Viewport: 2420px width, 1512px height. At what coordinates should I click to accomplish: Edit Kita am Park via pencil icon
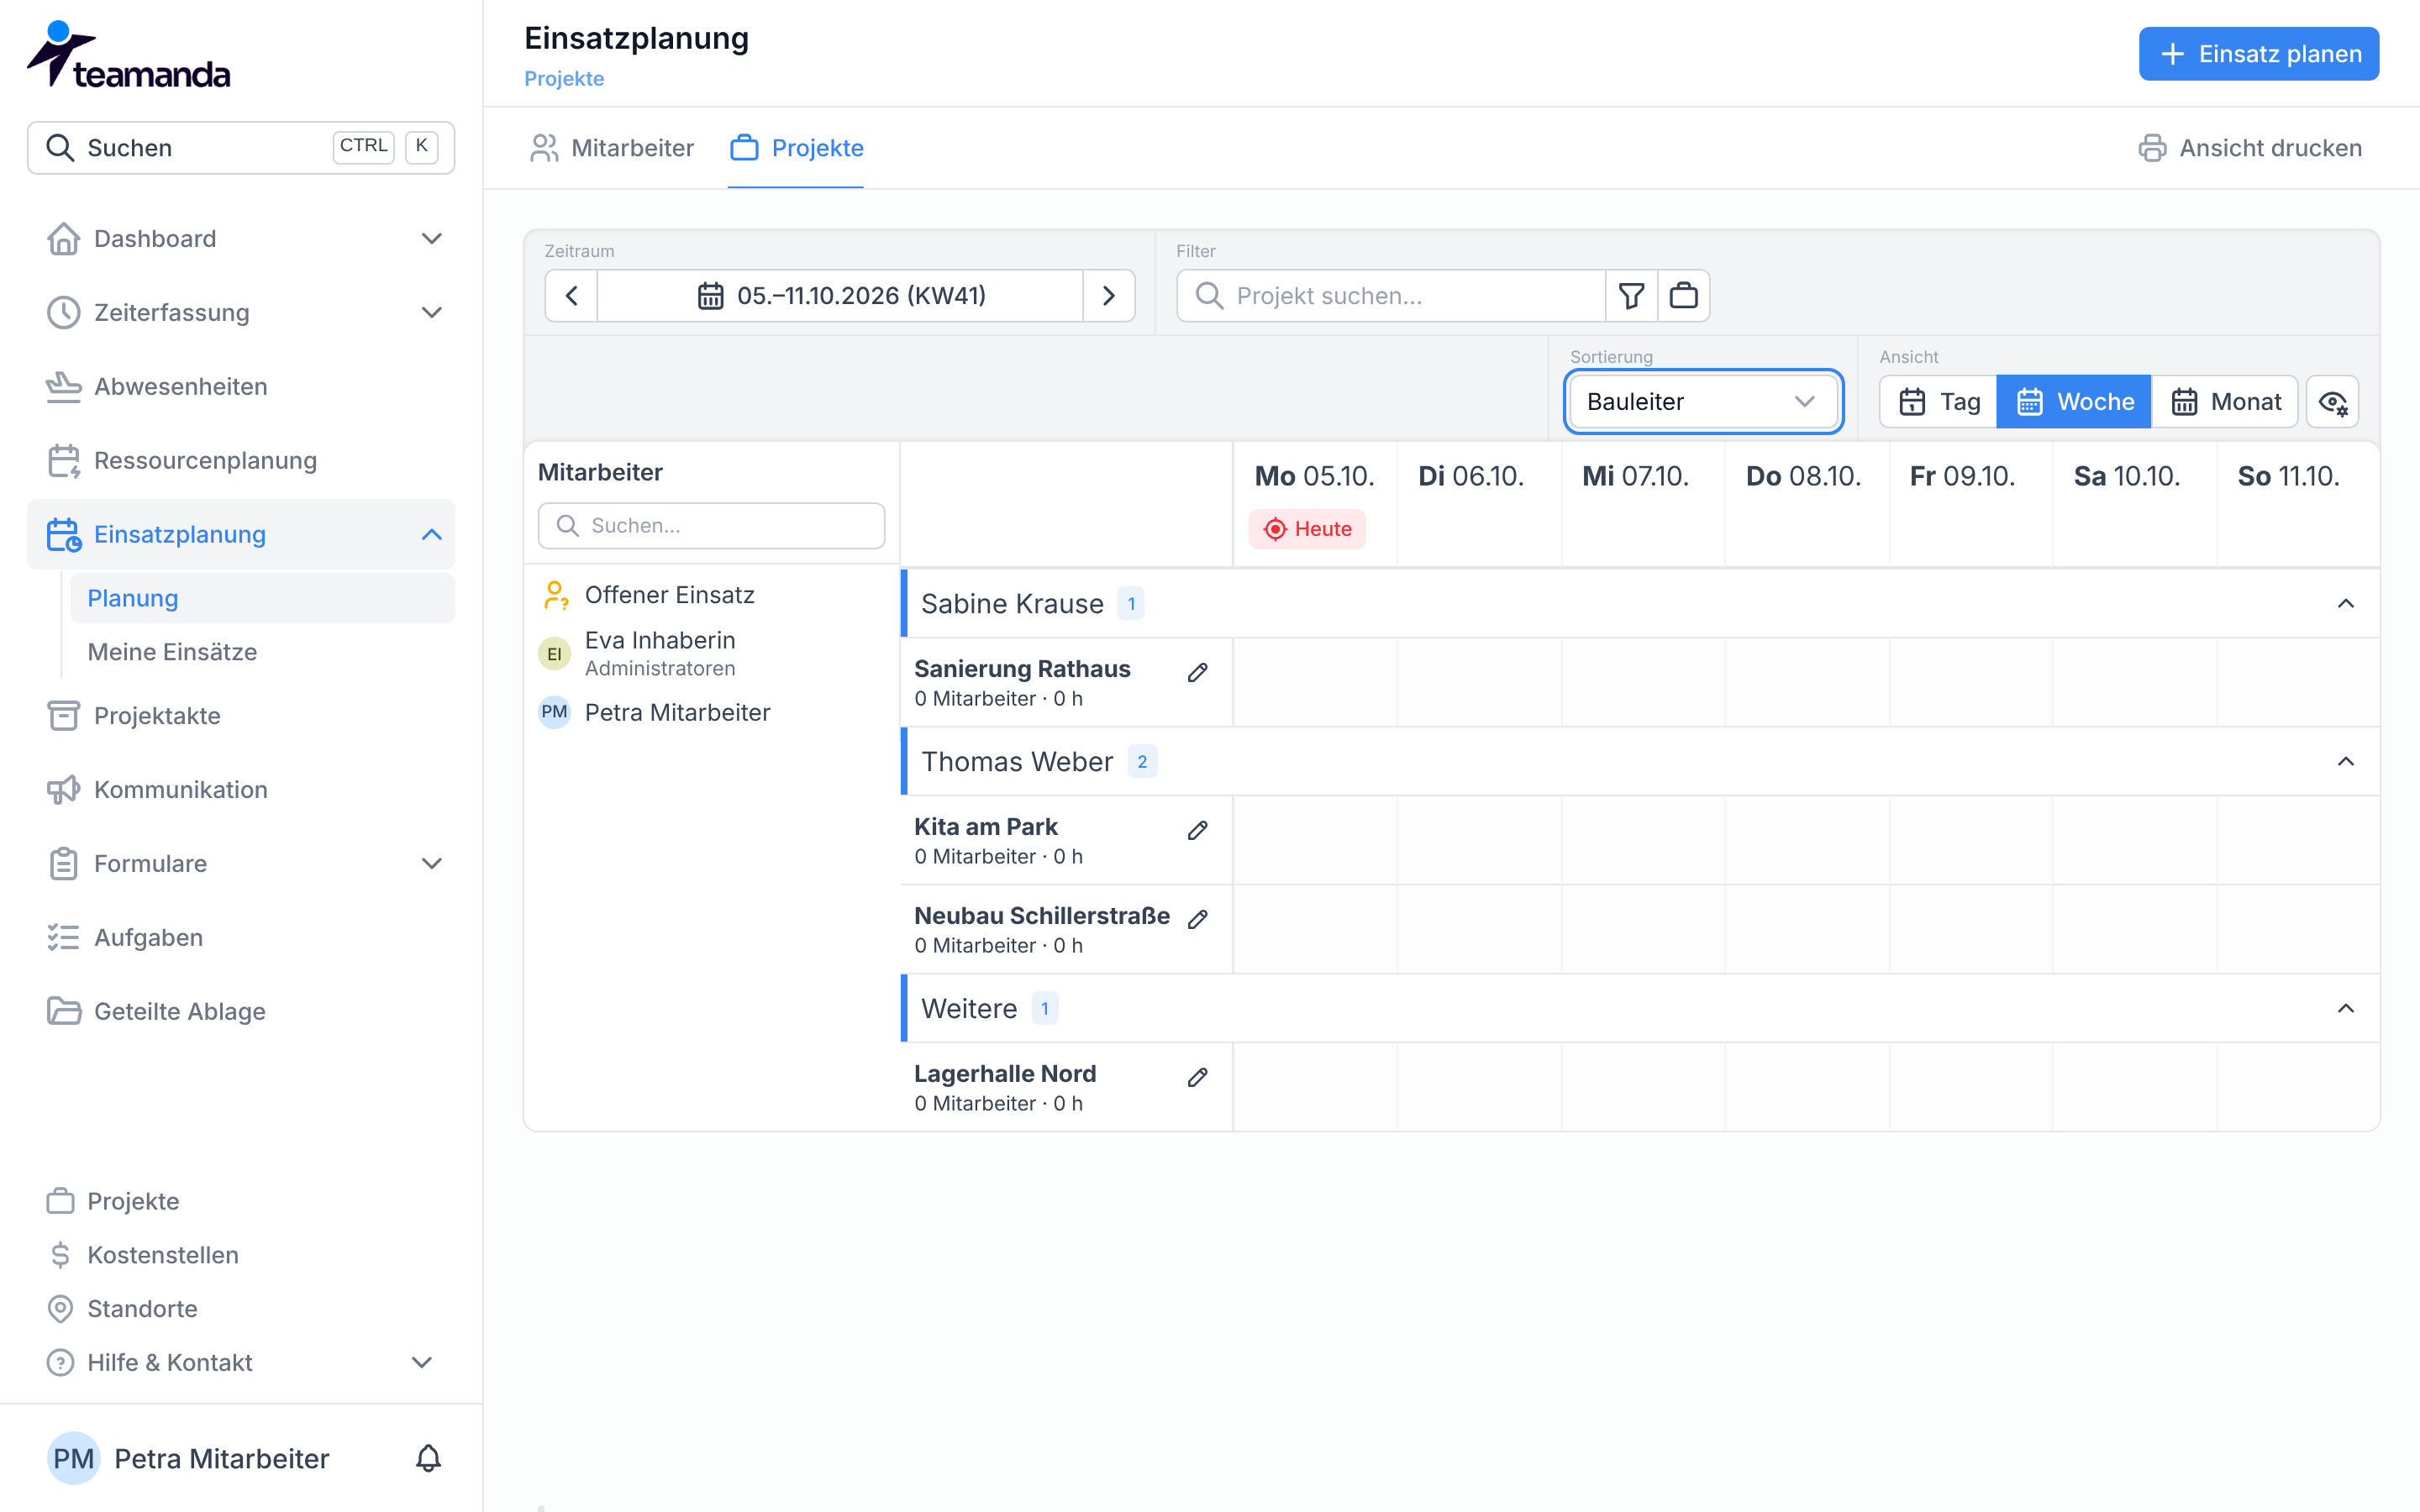[x=1198, y=831]
